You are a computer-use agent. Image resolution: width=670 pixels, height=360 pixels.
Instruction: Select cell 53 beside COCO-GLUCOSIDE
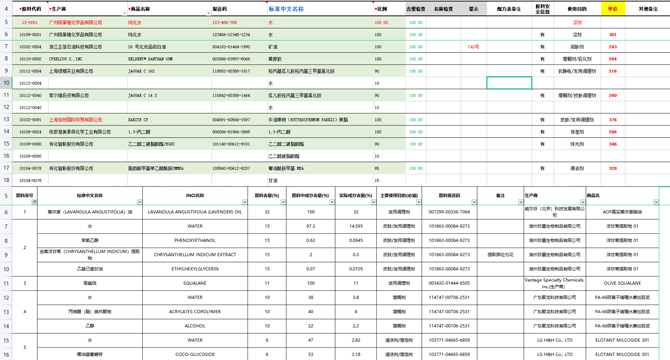pyautogui.click(x=311, y=354)
